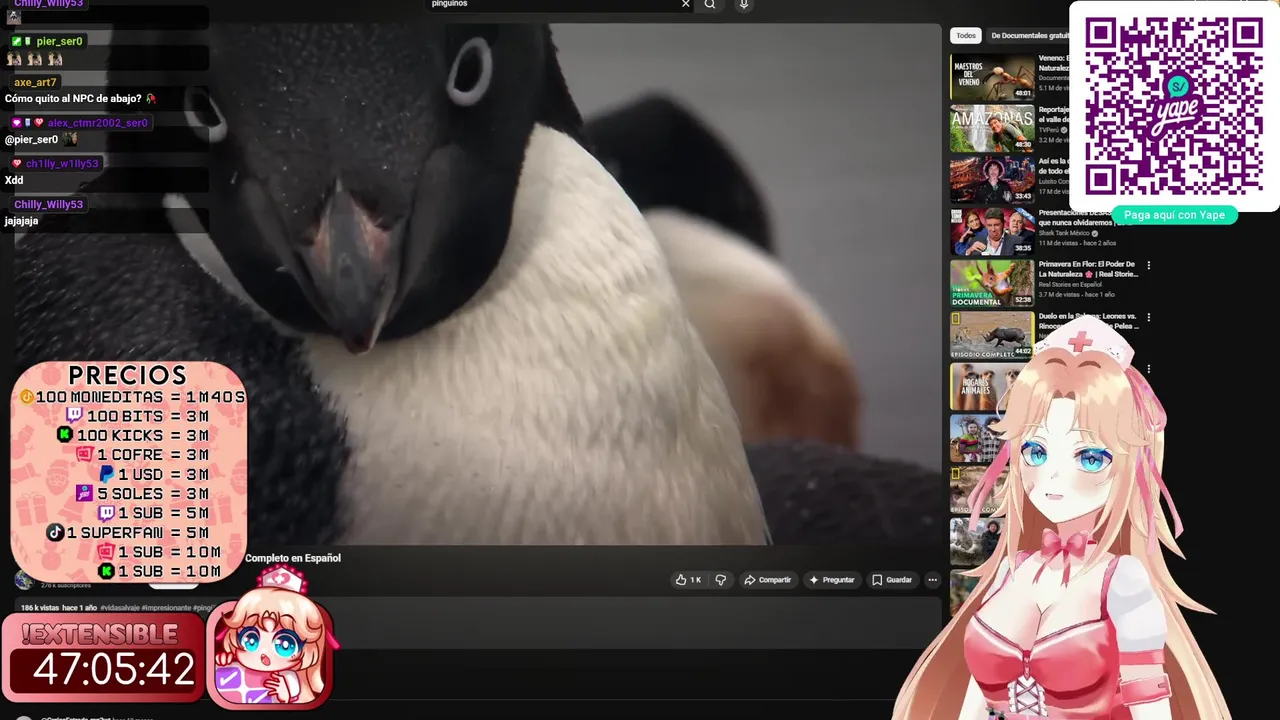
Task: Dislike the video with thumbs-down icon
Action: click(720, 580)
